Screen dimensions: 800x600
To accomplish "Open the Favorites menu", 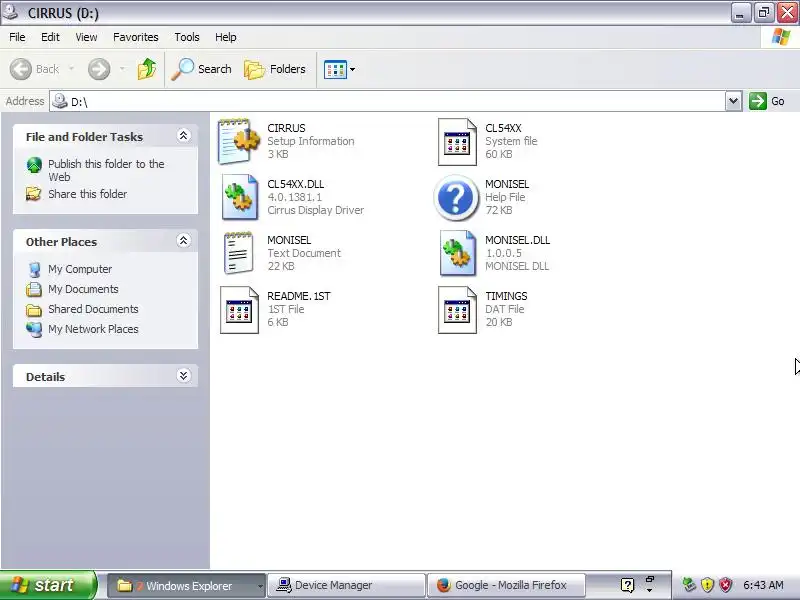I will click(x=136, y=37).
